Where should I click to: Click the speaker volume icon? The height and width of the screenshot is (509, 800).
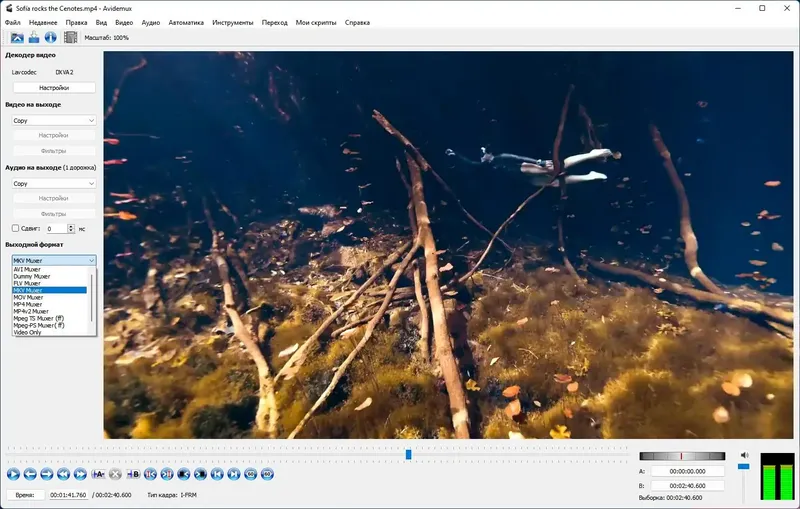(744, 455)
